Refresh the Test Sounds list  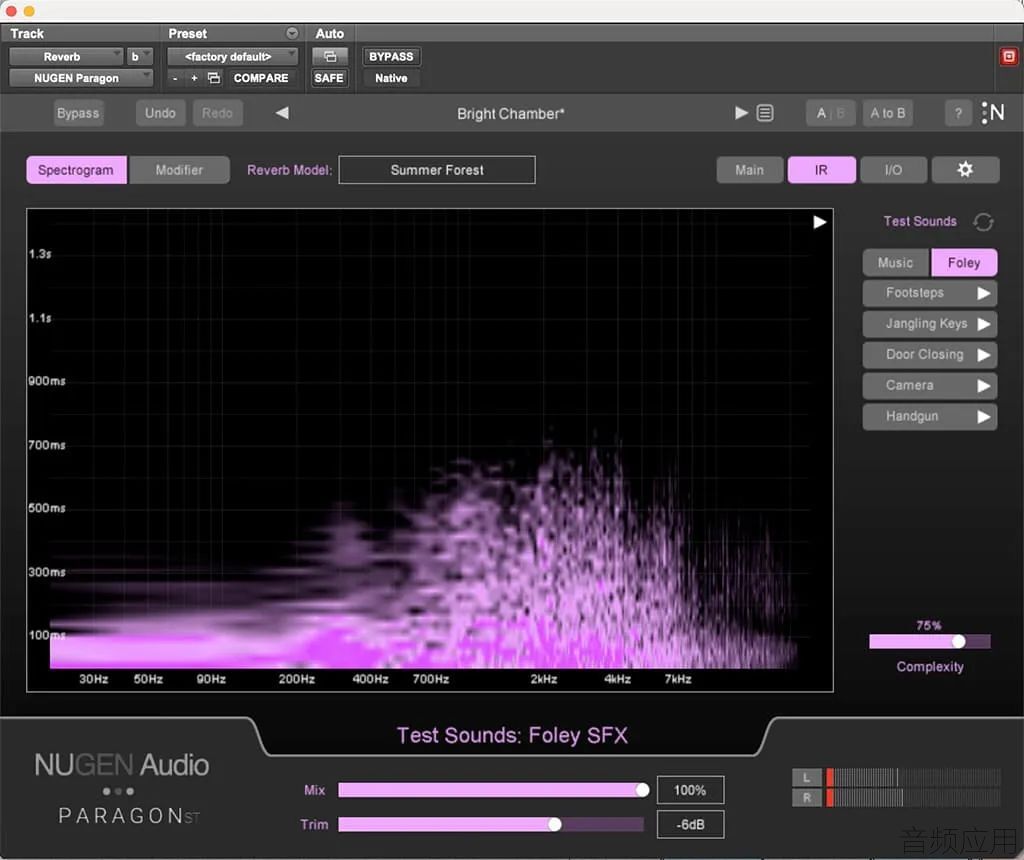[x=983, y=222]
